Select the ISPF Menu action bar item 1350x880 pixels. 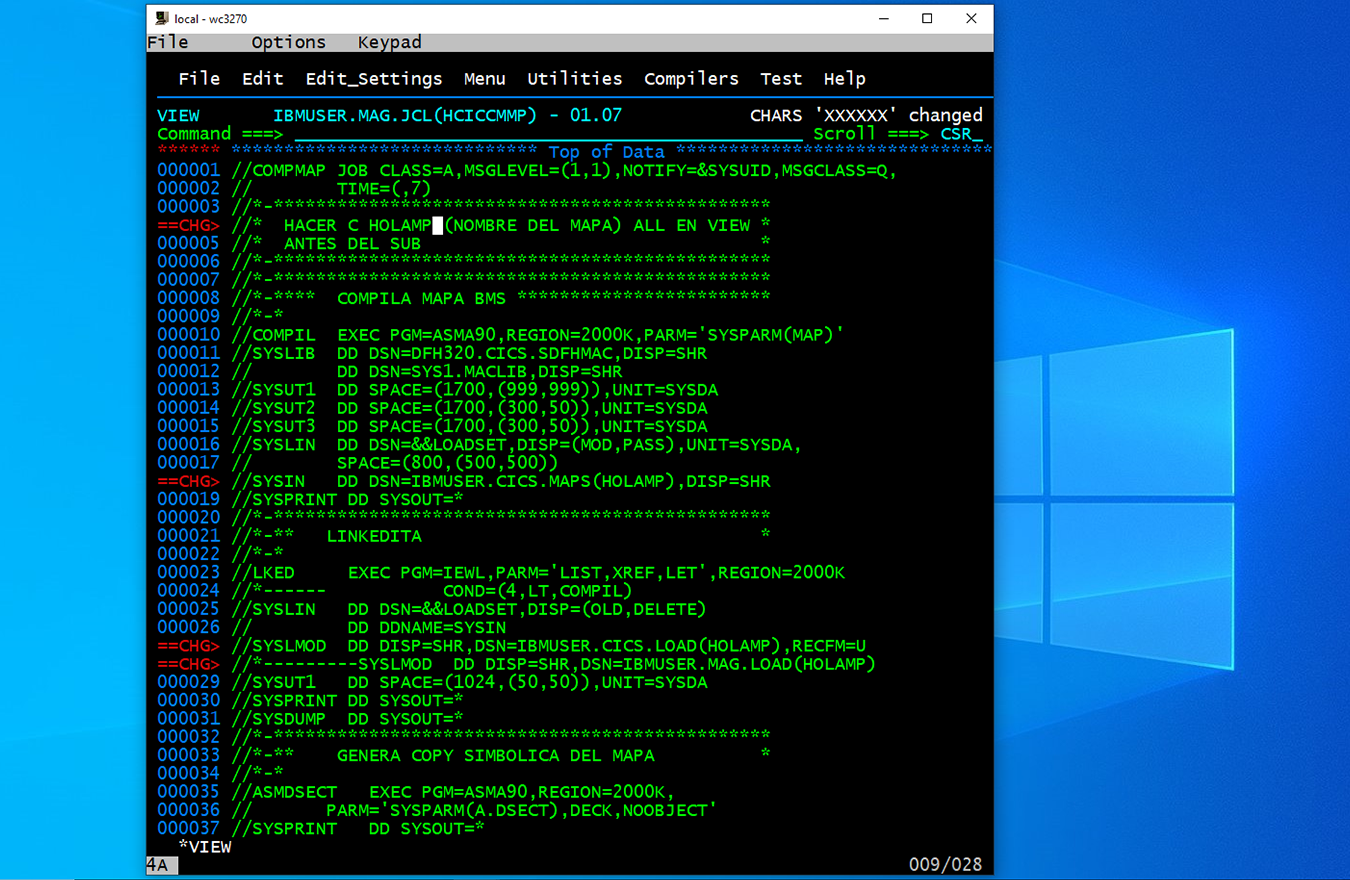pyautogui.click(x=484, y=79)
